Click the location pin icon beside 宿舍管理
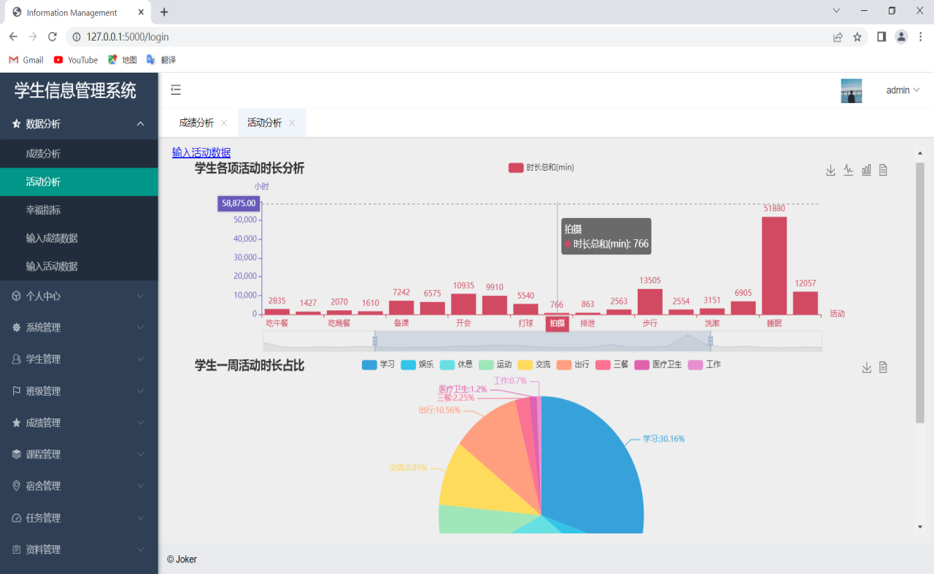Viewport: 935px width, 575px height. click(16, 486)
